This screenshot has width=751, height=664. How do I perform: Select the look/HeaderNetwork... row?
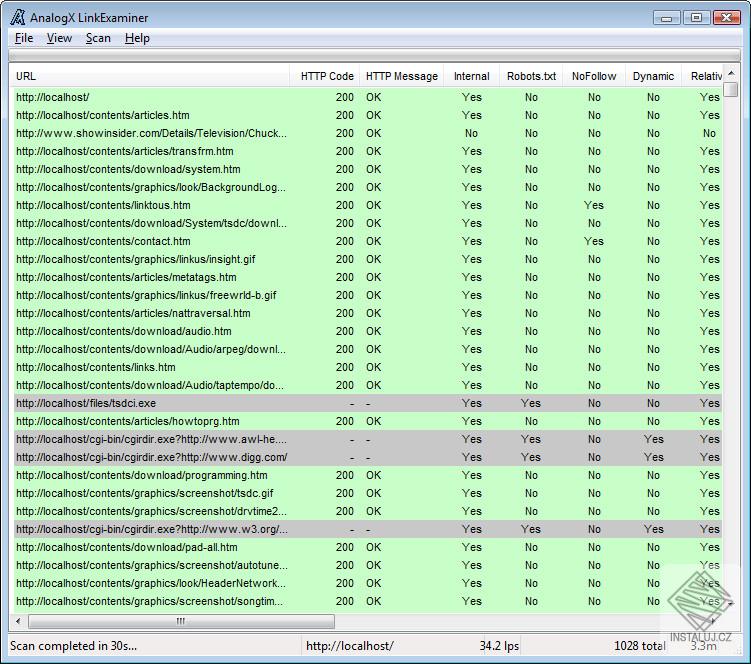367,583
